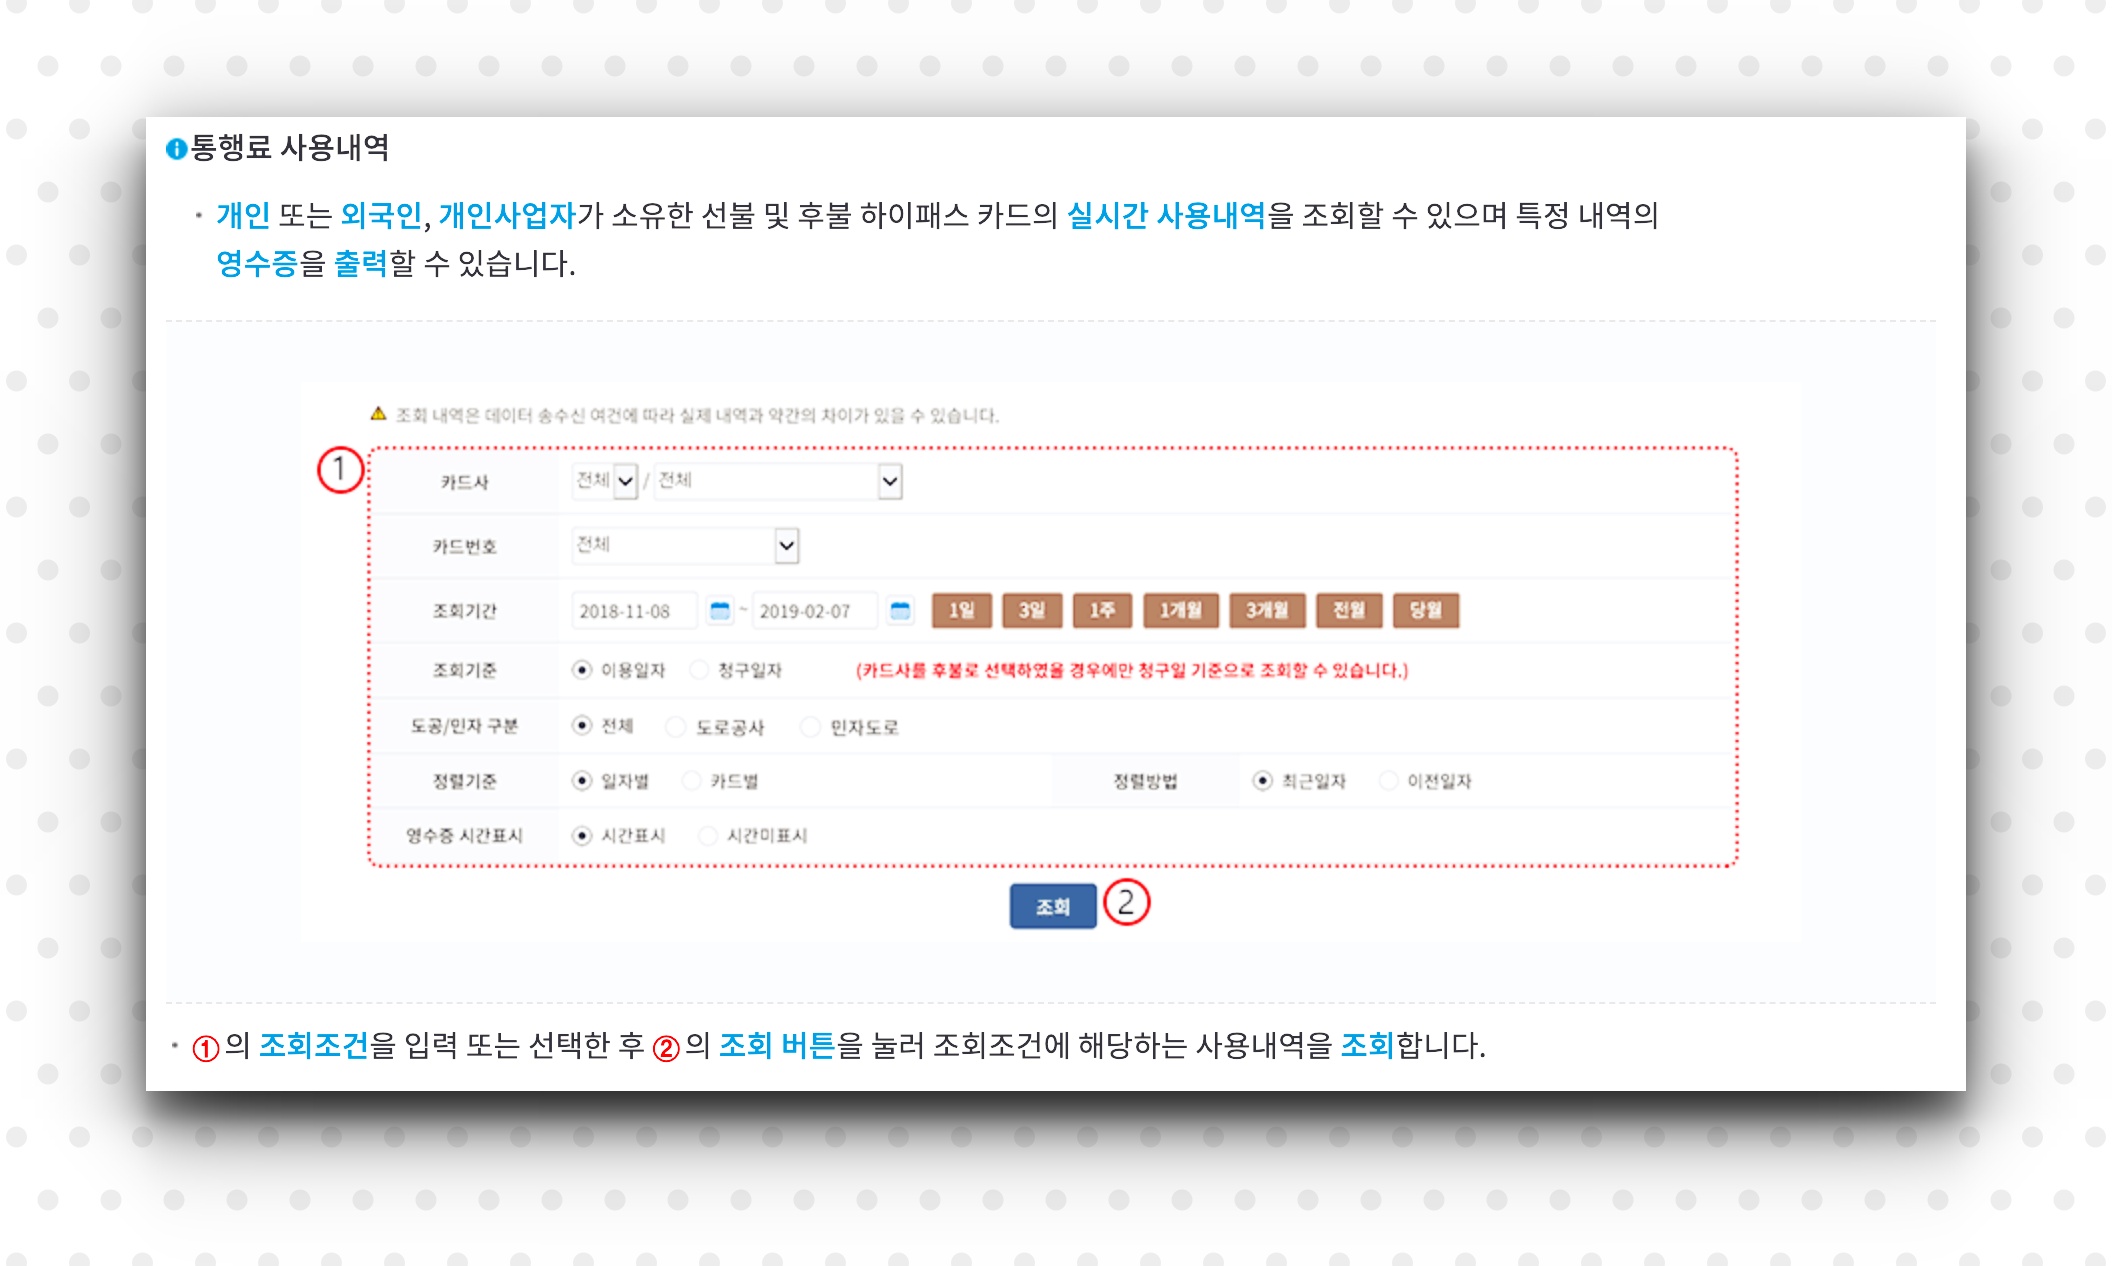Expand the first 카드사 전체 dropdown
The height and width of the screenshot is (1266, 2112).
click(x=625, y=482)
